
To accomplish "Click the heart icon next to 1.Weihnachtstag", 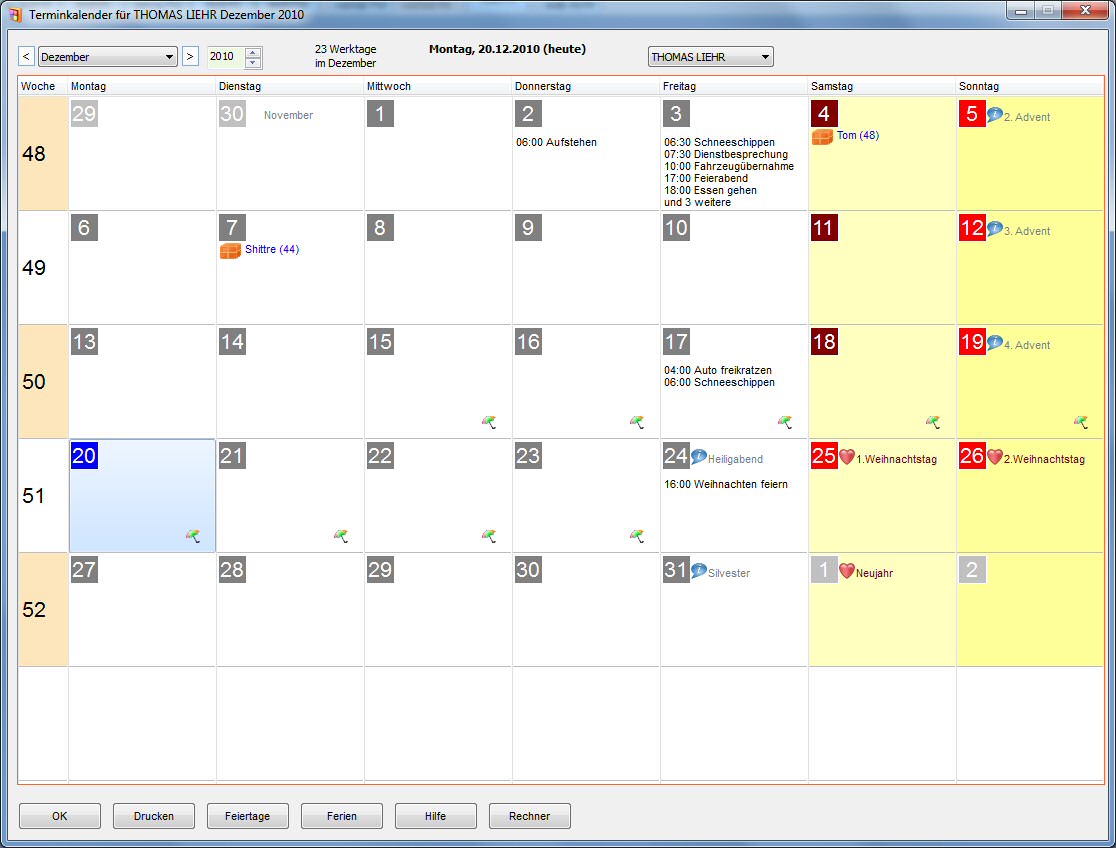I will [849, 455].
